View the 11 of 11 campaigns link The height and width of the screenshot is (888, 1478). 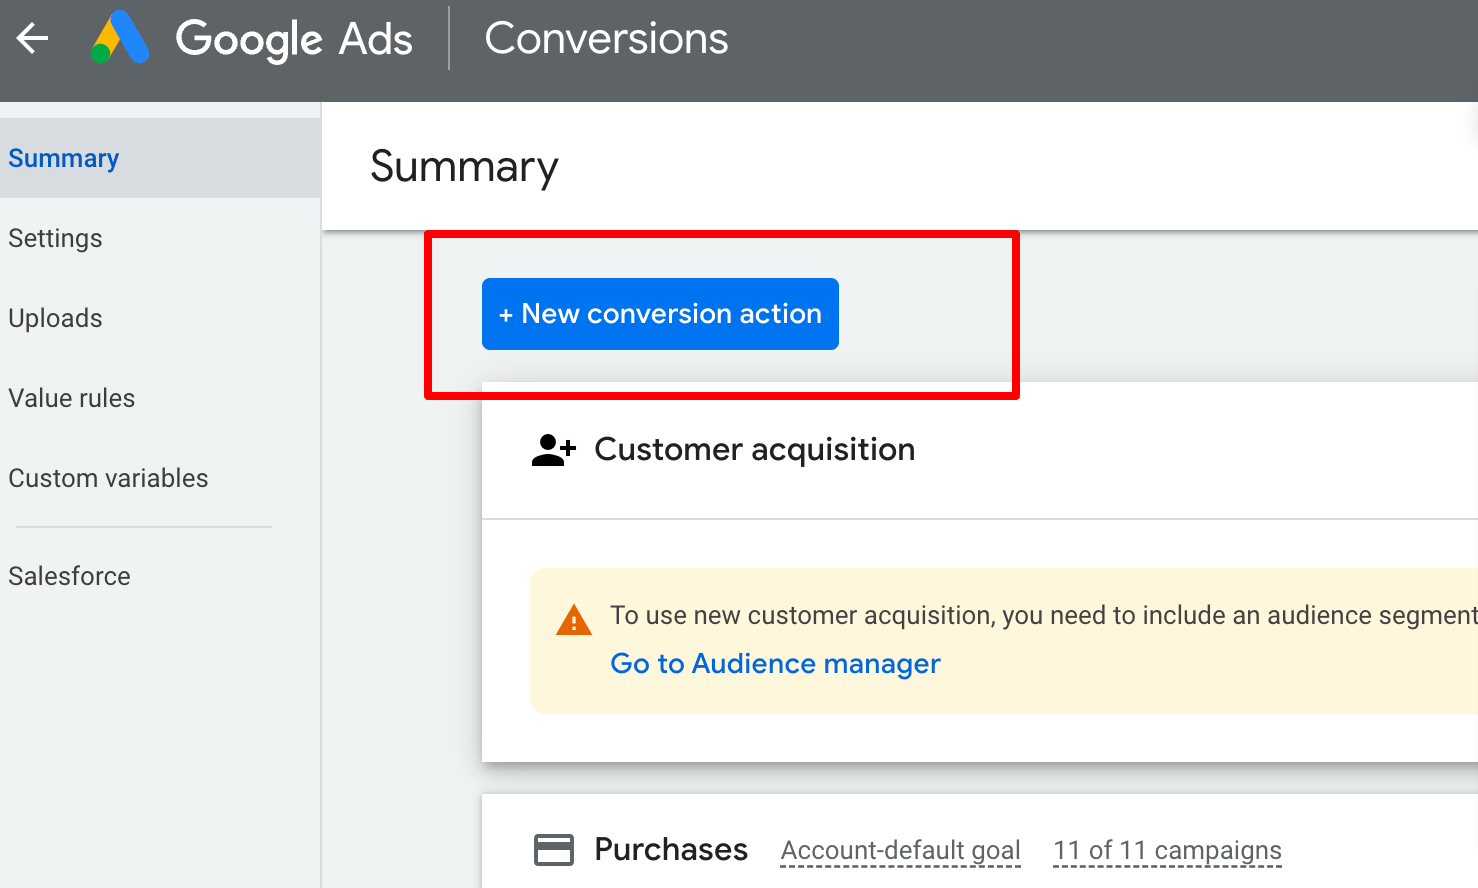coord(1166,849)
